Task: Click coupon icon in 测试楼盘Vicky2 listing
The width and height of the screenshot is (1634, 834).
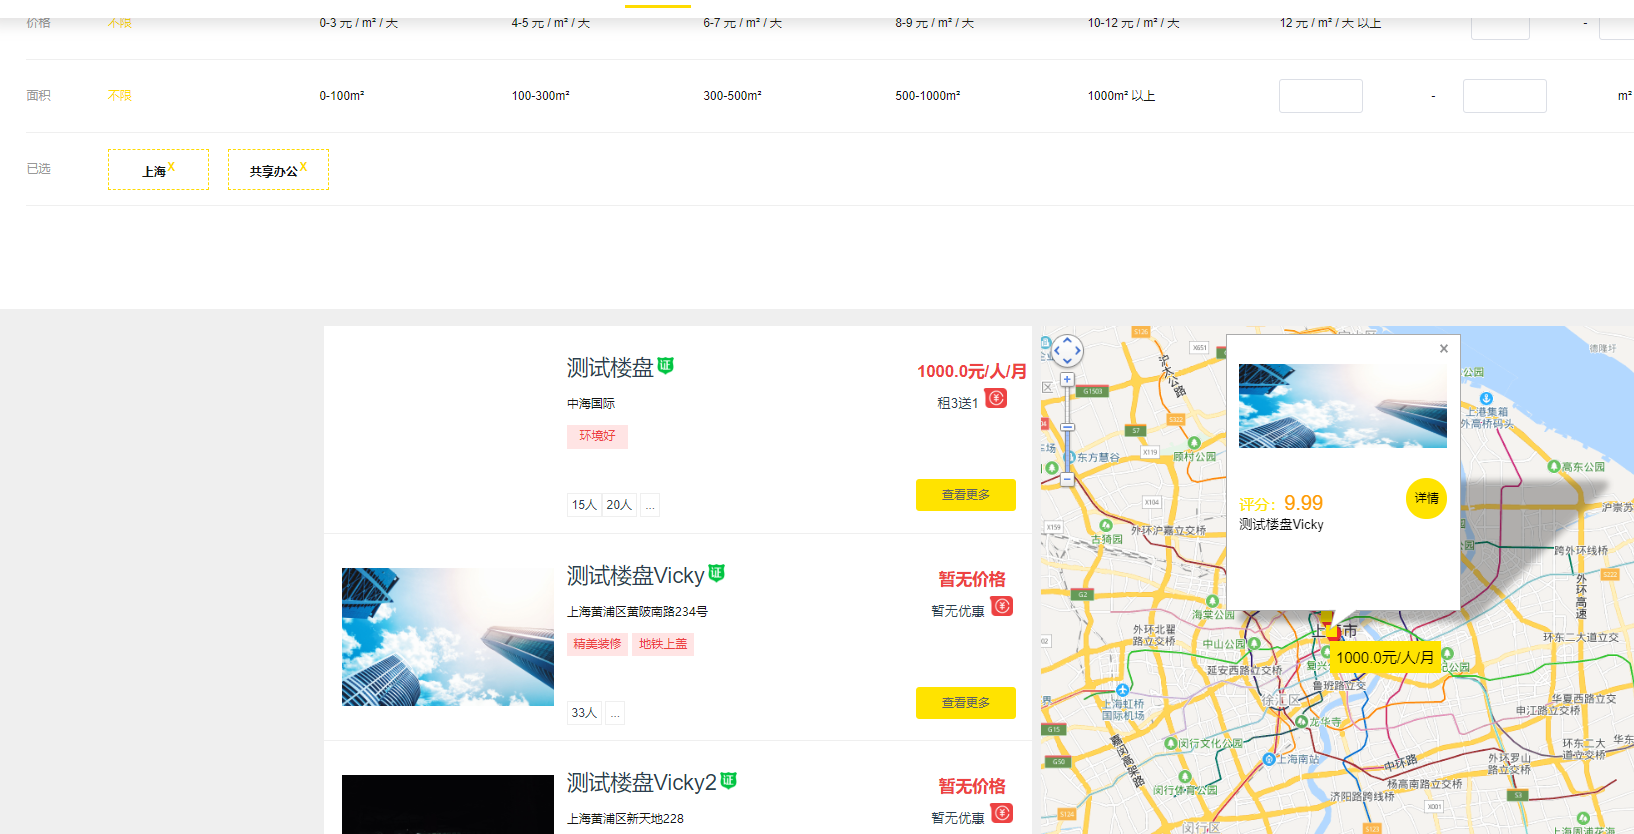Action: coord(1002,813)
